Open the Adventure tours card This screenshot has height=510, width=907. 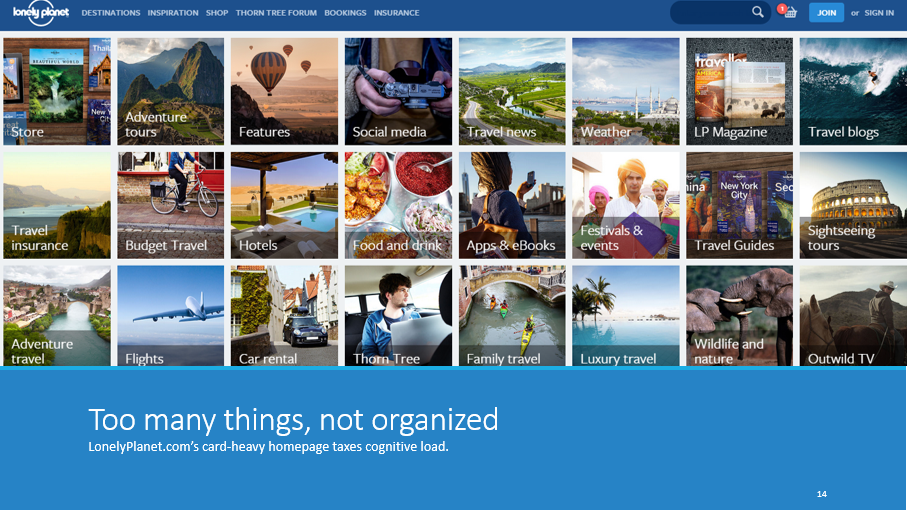170,92
